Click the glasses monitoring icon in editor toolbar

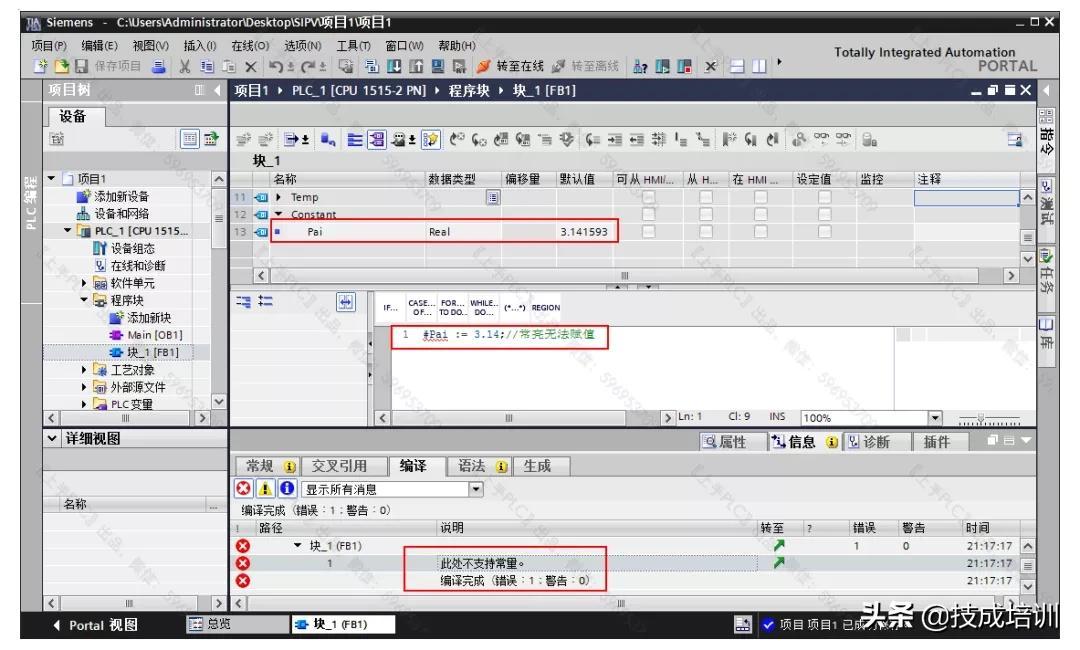821,139
